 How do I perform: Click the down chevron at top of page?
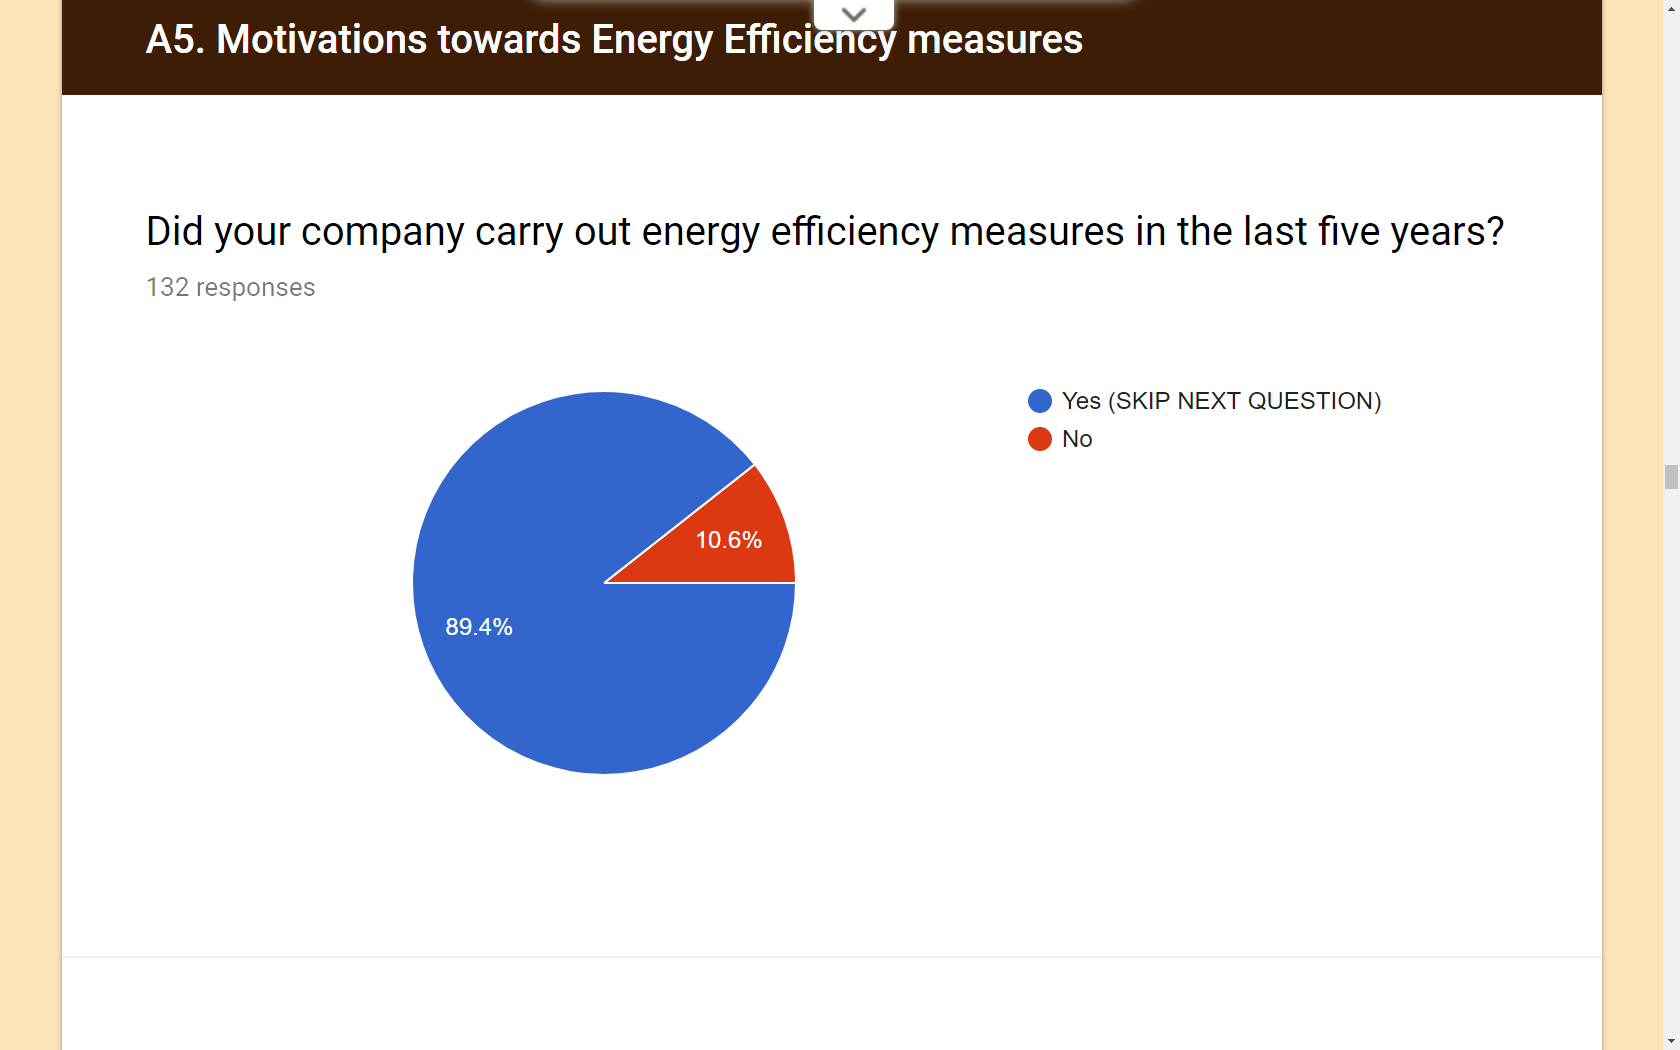point(853,14)
